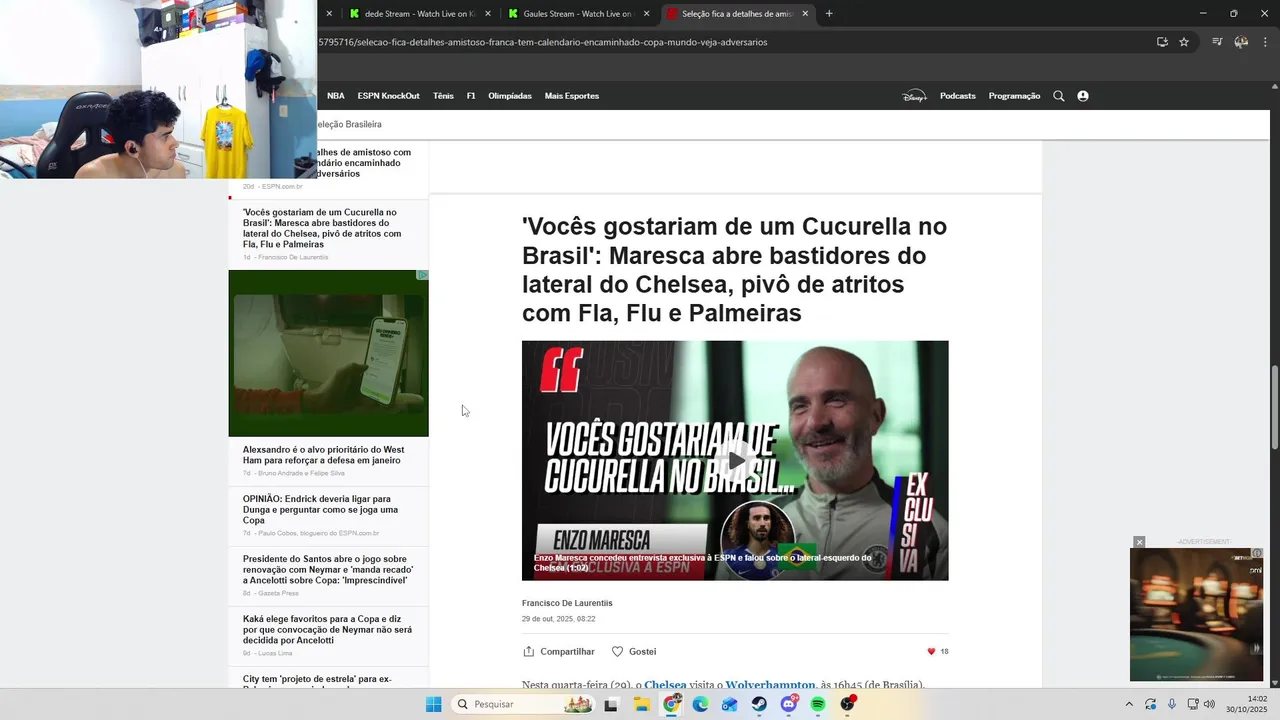The height and width of the screenshot is (720, 1280).
Task: Open Spotify from the taskbar
Action: [818, 704]
